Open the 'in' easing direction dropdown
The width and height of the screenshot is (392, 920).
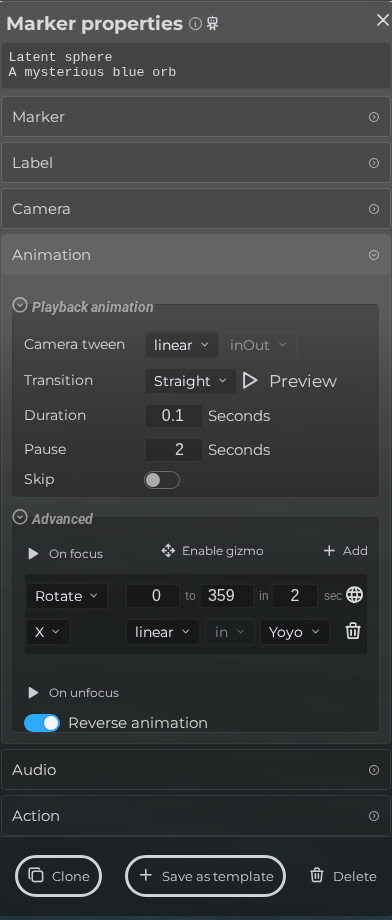[230, 632]
